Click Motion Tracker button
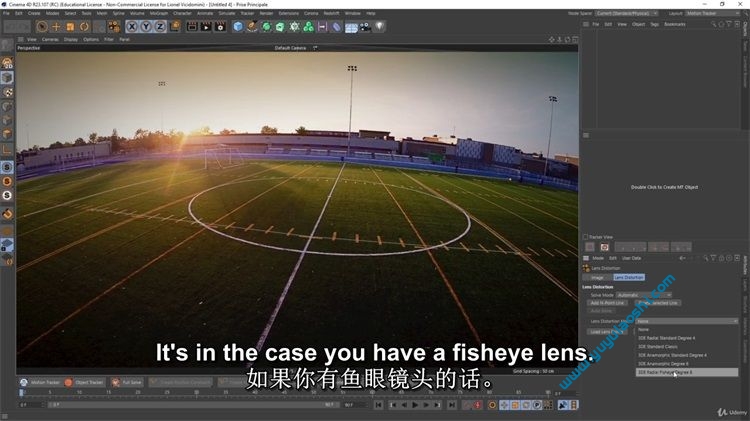 point(40,382)
